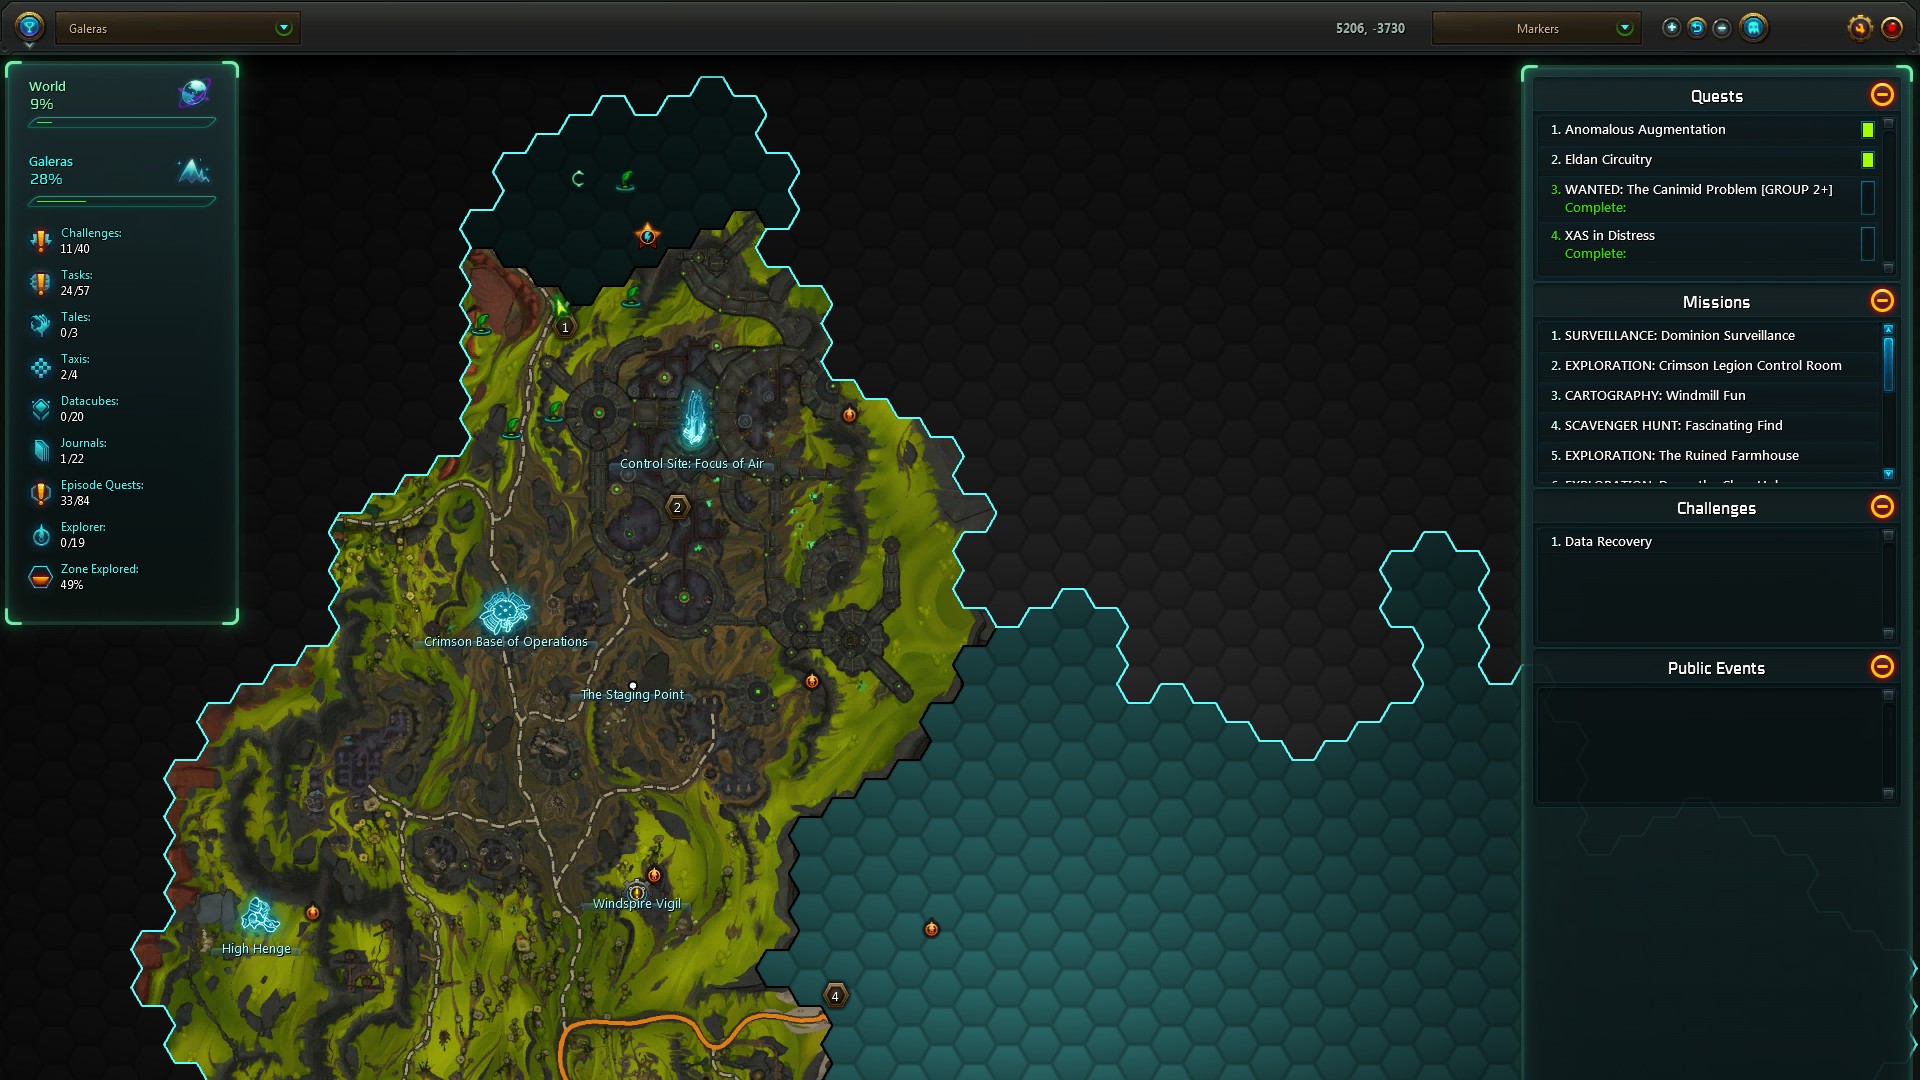Click the Episode Quests stat icon
Image resolution: width=1920 pixels, height=1080 pixels.
(40, 493)
